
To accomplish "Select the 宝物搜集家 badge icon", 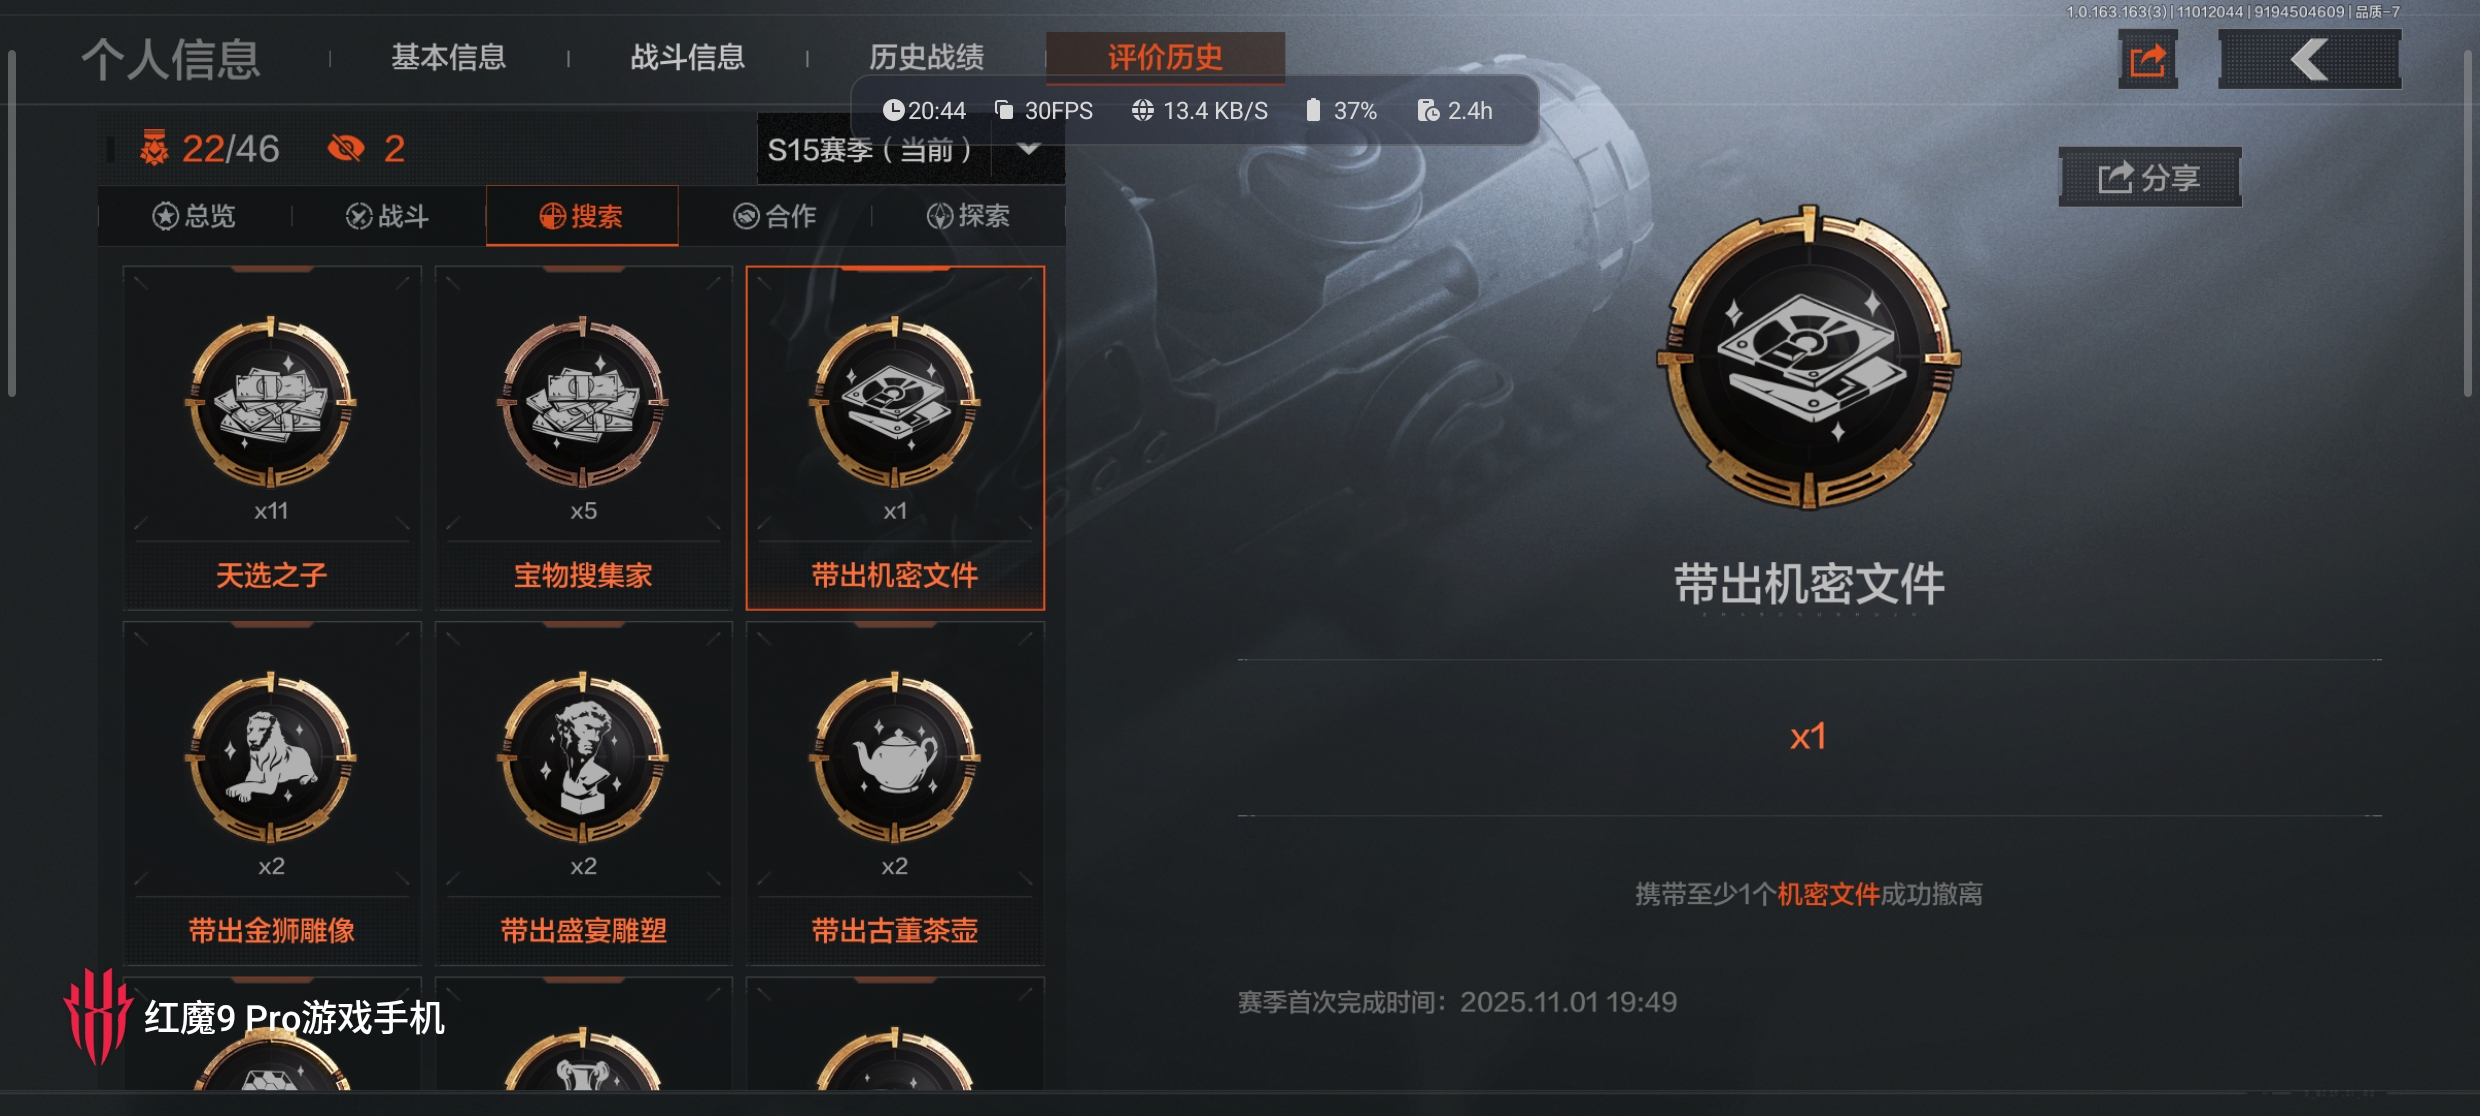I will pyautogui.click(x=583, y=402).
